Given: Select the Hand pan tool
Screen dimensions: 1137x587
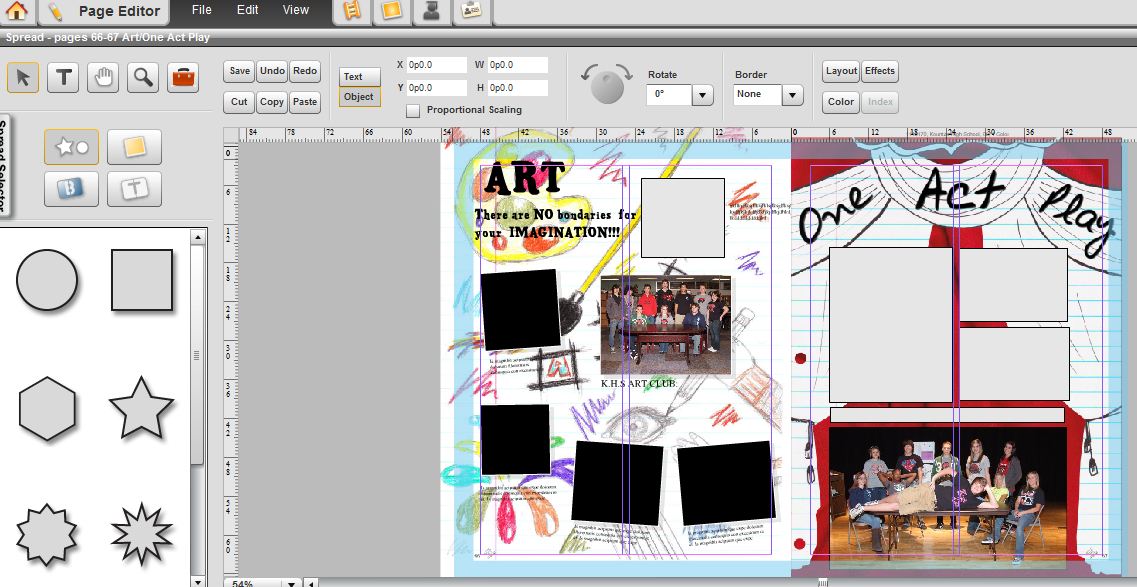Looking at the screenshot, I should [x=103, y=78].
